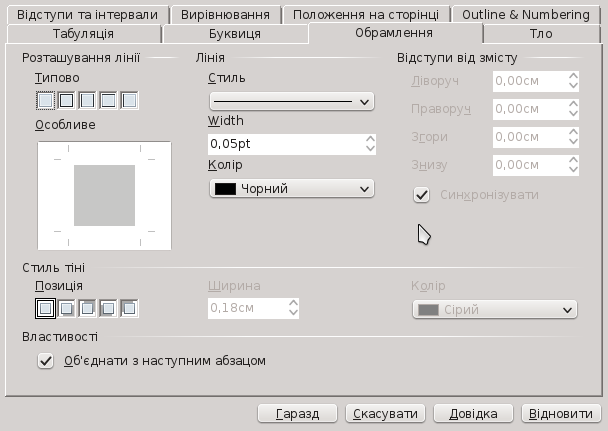Click the Гаразд button
The height and width of the screenshot is (431, 608).
[297, 413]
